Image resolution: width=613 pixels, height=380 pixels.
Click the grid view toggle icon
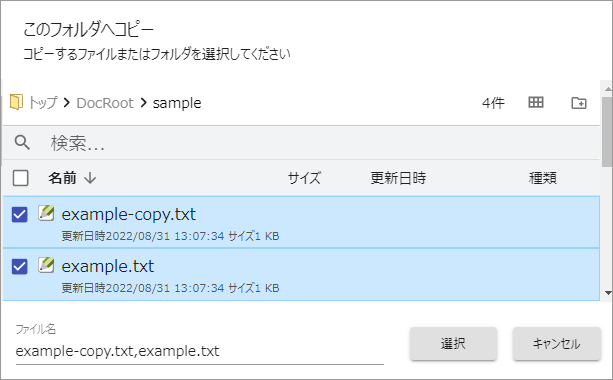point(536,102)
